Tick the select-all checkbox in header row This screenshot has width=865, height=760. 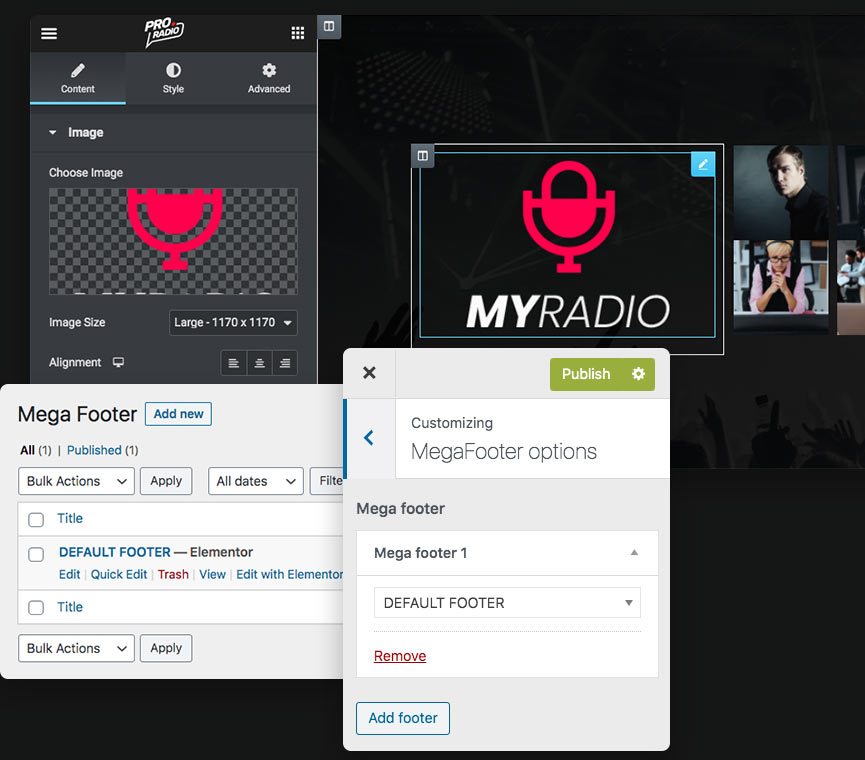(x=36, y=520)
